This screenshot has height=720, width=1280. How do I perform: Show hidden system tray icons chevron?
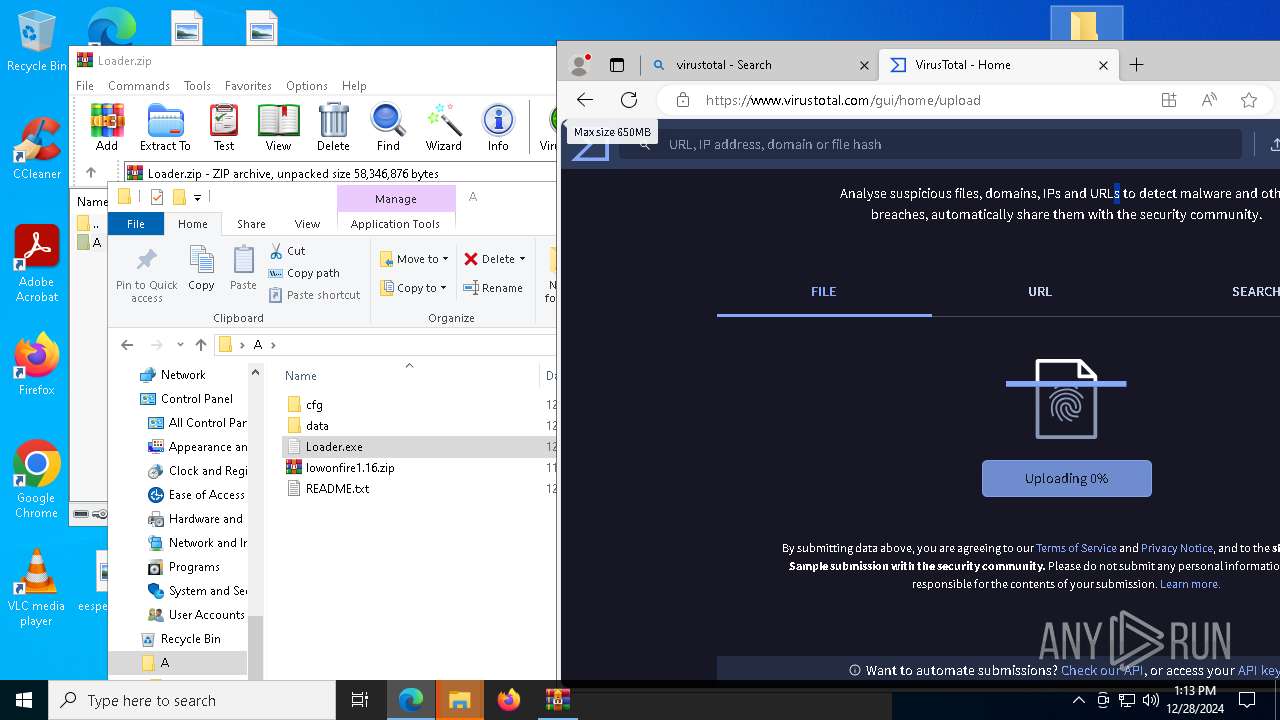pos(1078,700)
